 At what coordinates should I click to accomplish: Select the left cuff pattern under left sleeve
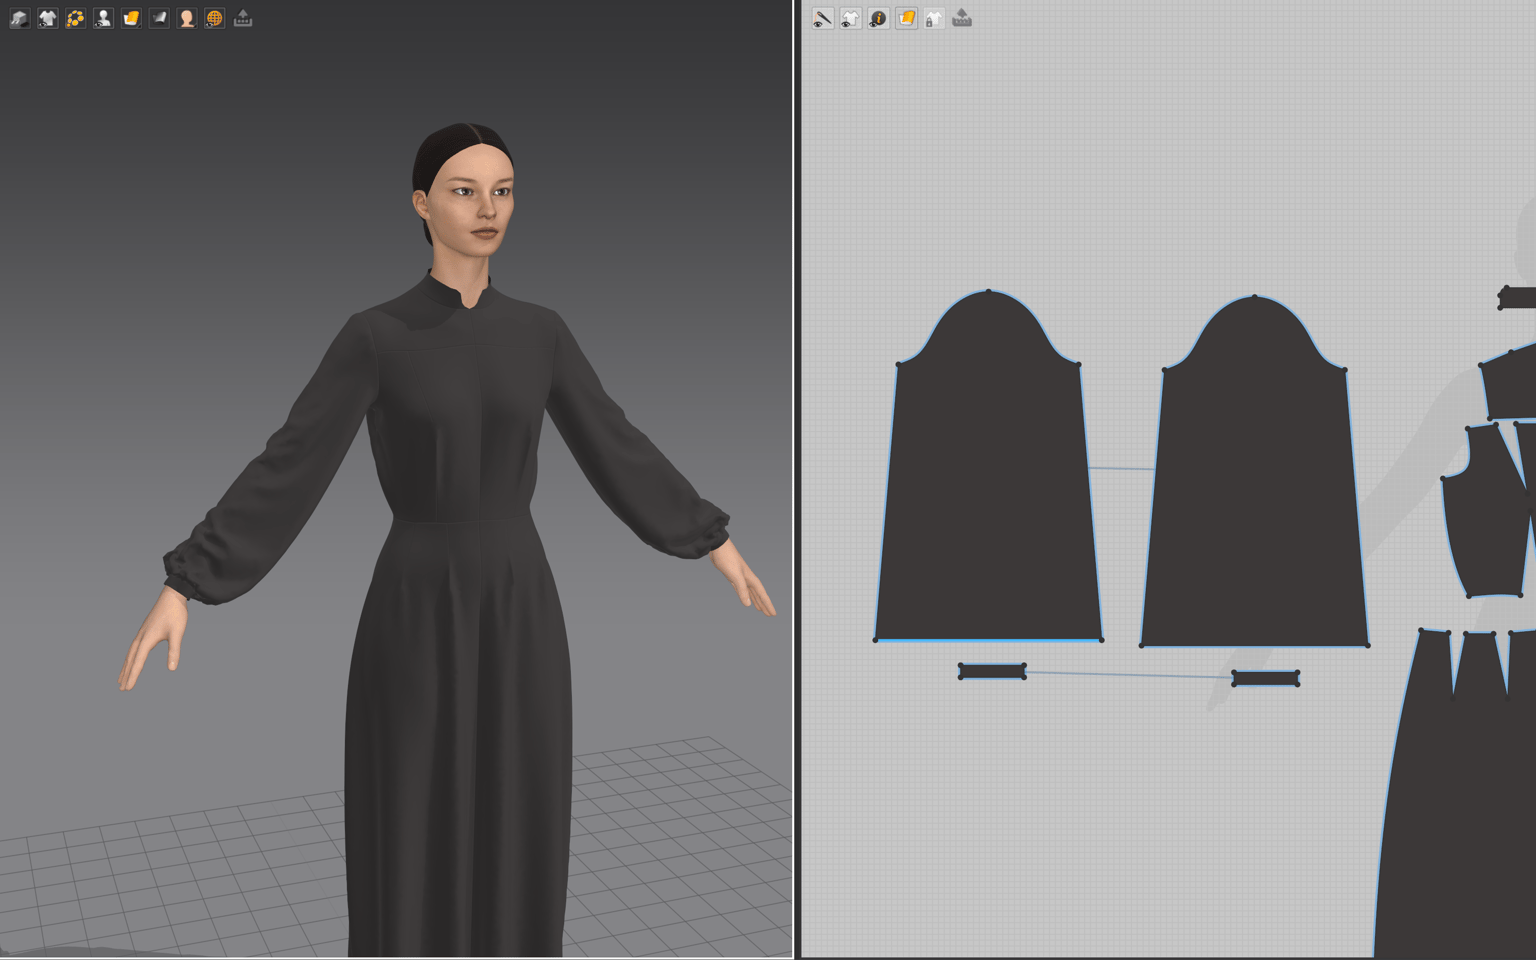click(x=992, y=671)
